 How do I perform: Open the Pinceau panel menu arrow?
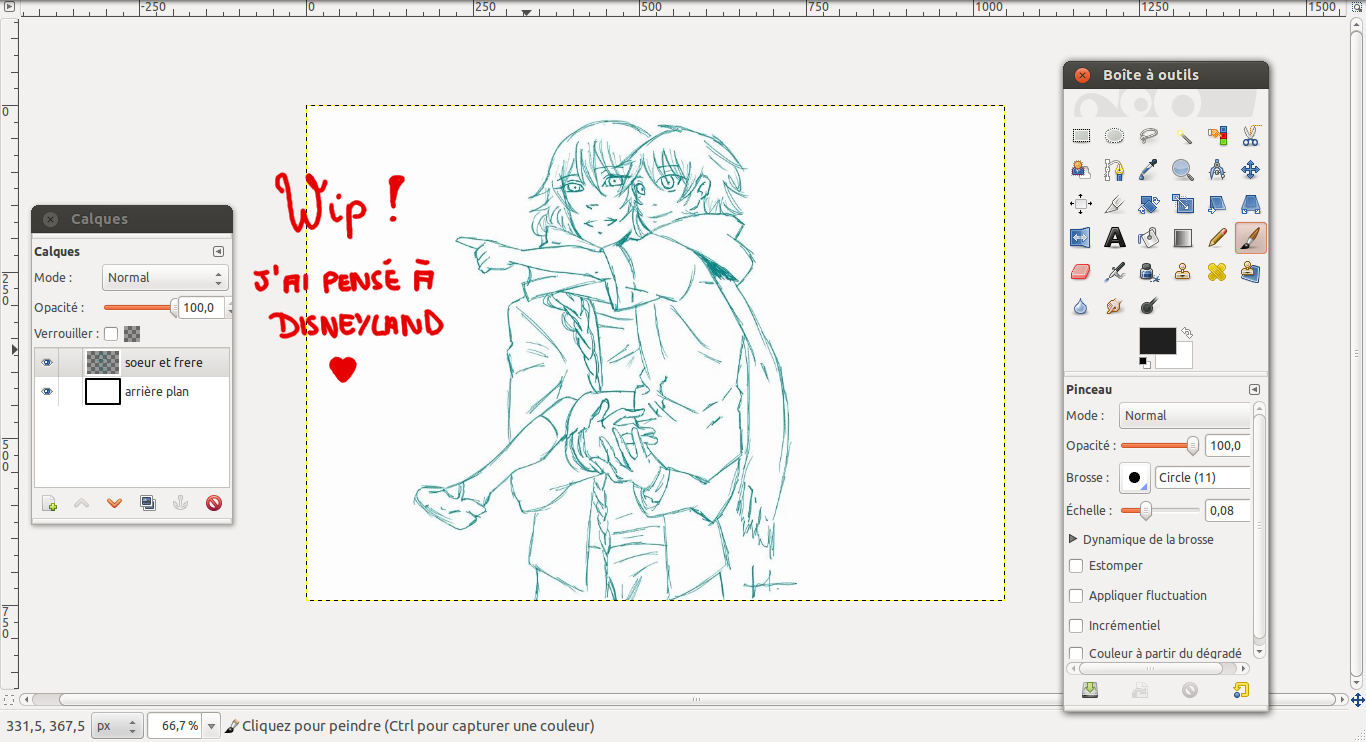coord(1254,390)
